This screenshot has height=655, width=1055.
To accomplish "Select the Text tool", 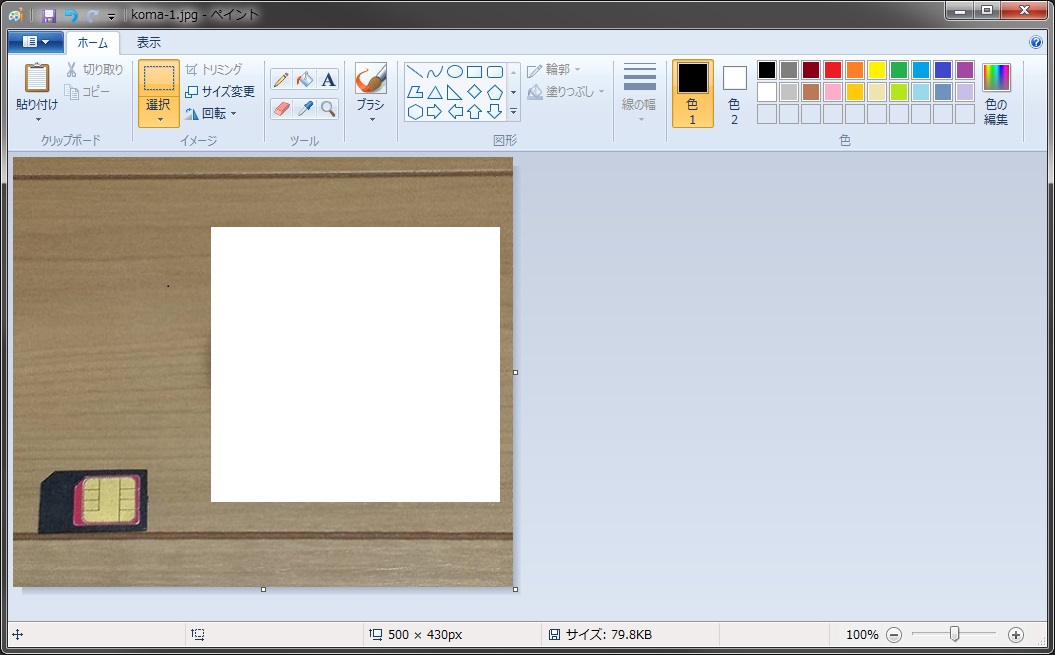I will pyautogui.click(x=328, y=80).
